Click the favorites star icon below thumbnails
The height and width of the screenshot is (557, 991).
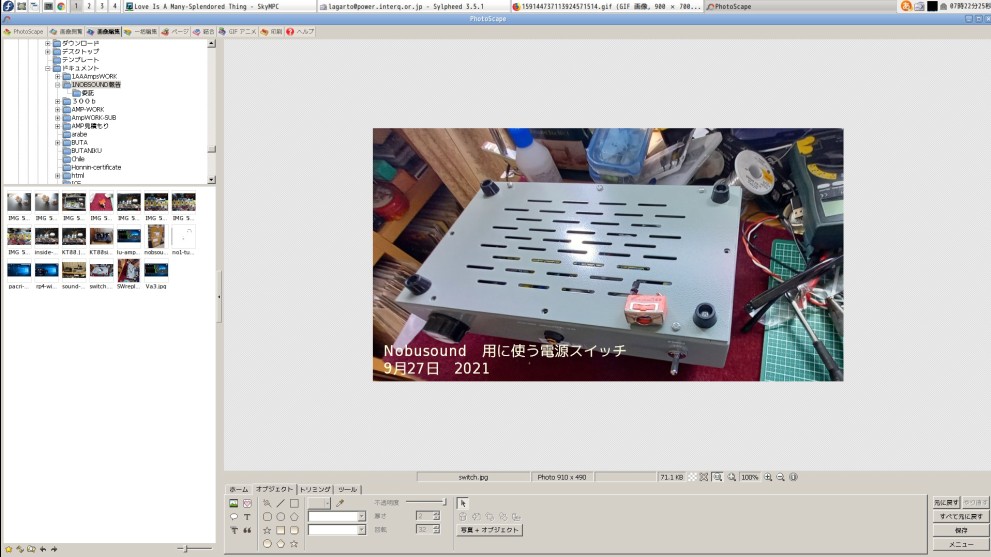coord(9,549)
